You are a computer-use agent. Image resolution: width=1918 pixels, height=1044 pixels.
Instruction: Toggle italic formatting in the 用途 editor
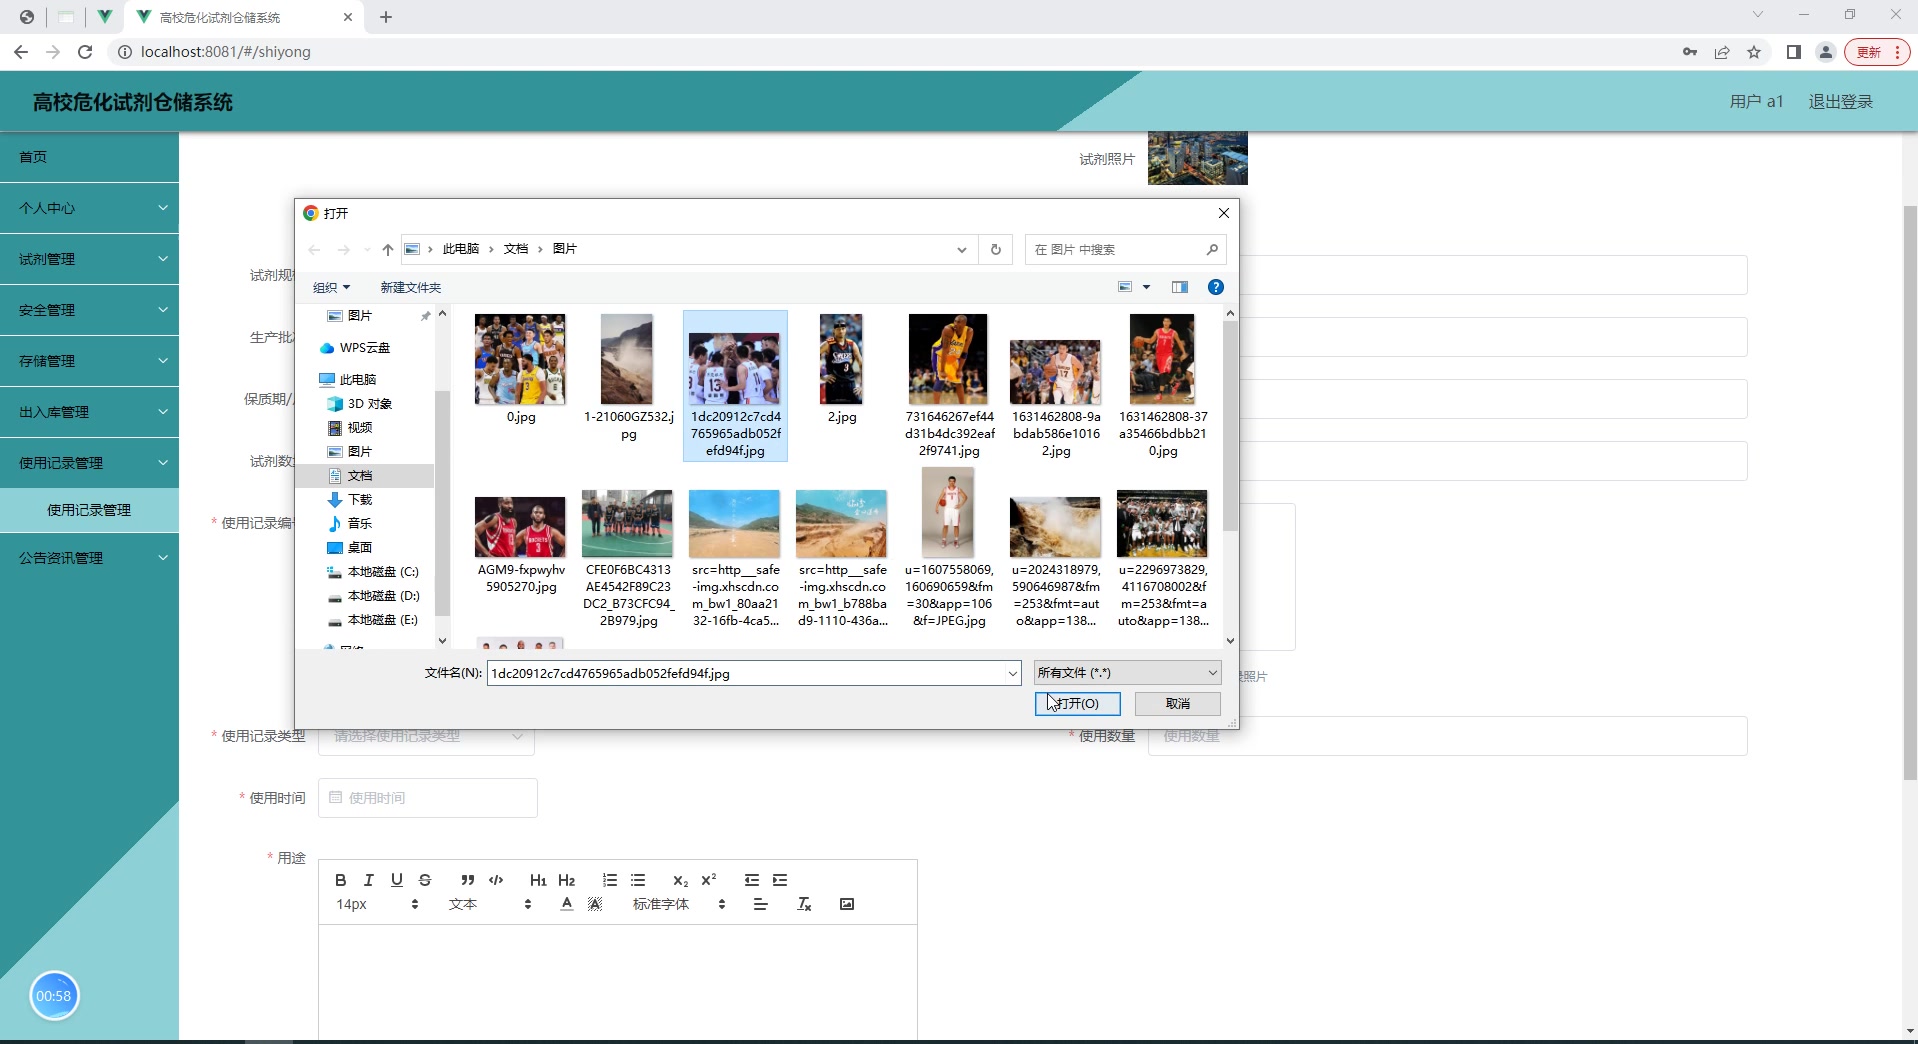[x=369, y=880]
